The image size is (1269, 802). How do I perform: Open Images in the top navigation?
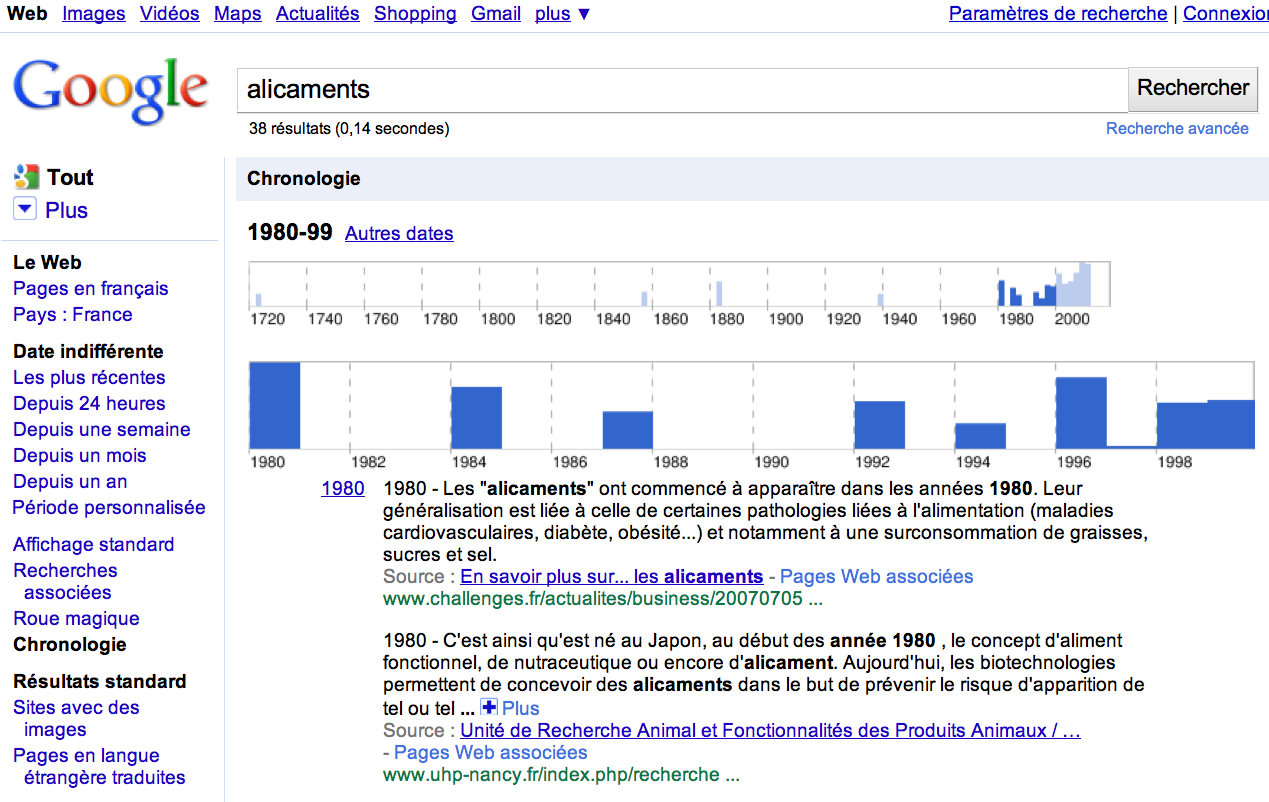(x=94, y=14)
